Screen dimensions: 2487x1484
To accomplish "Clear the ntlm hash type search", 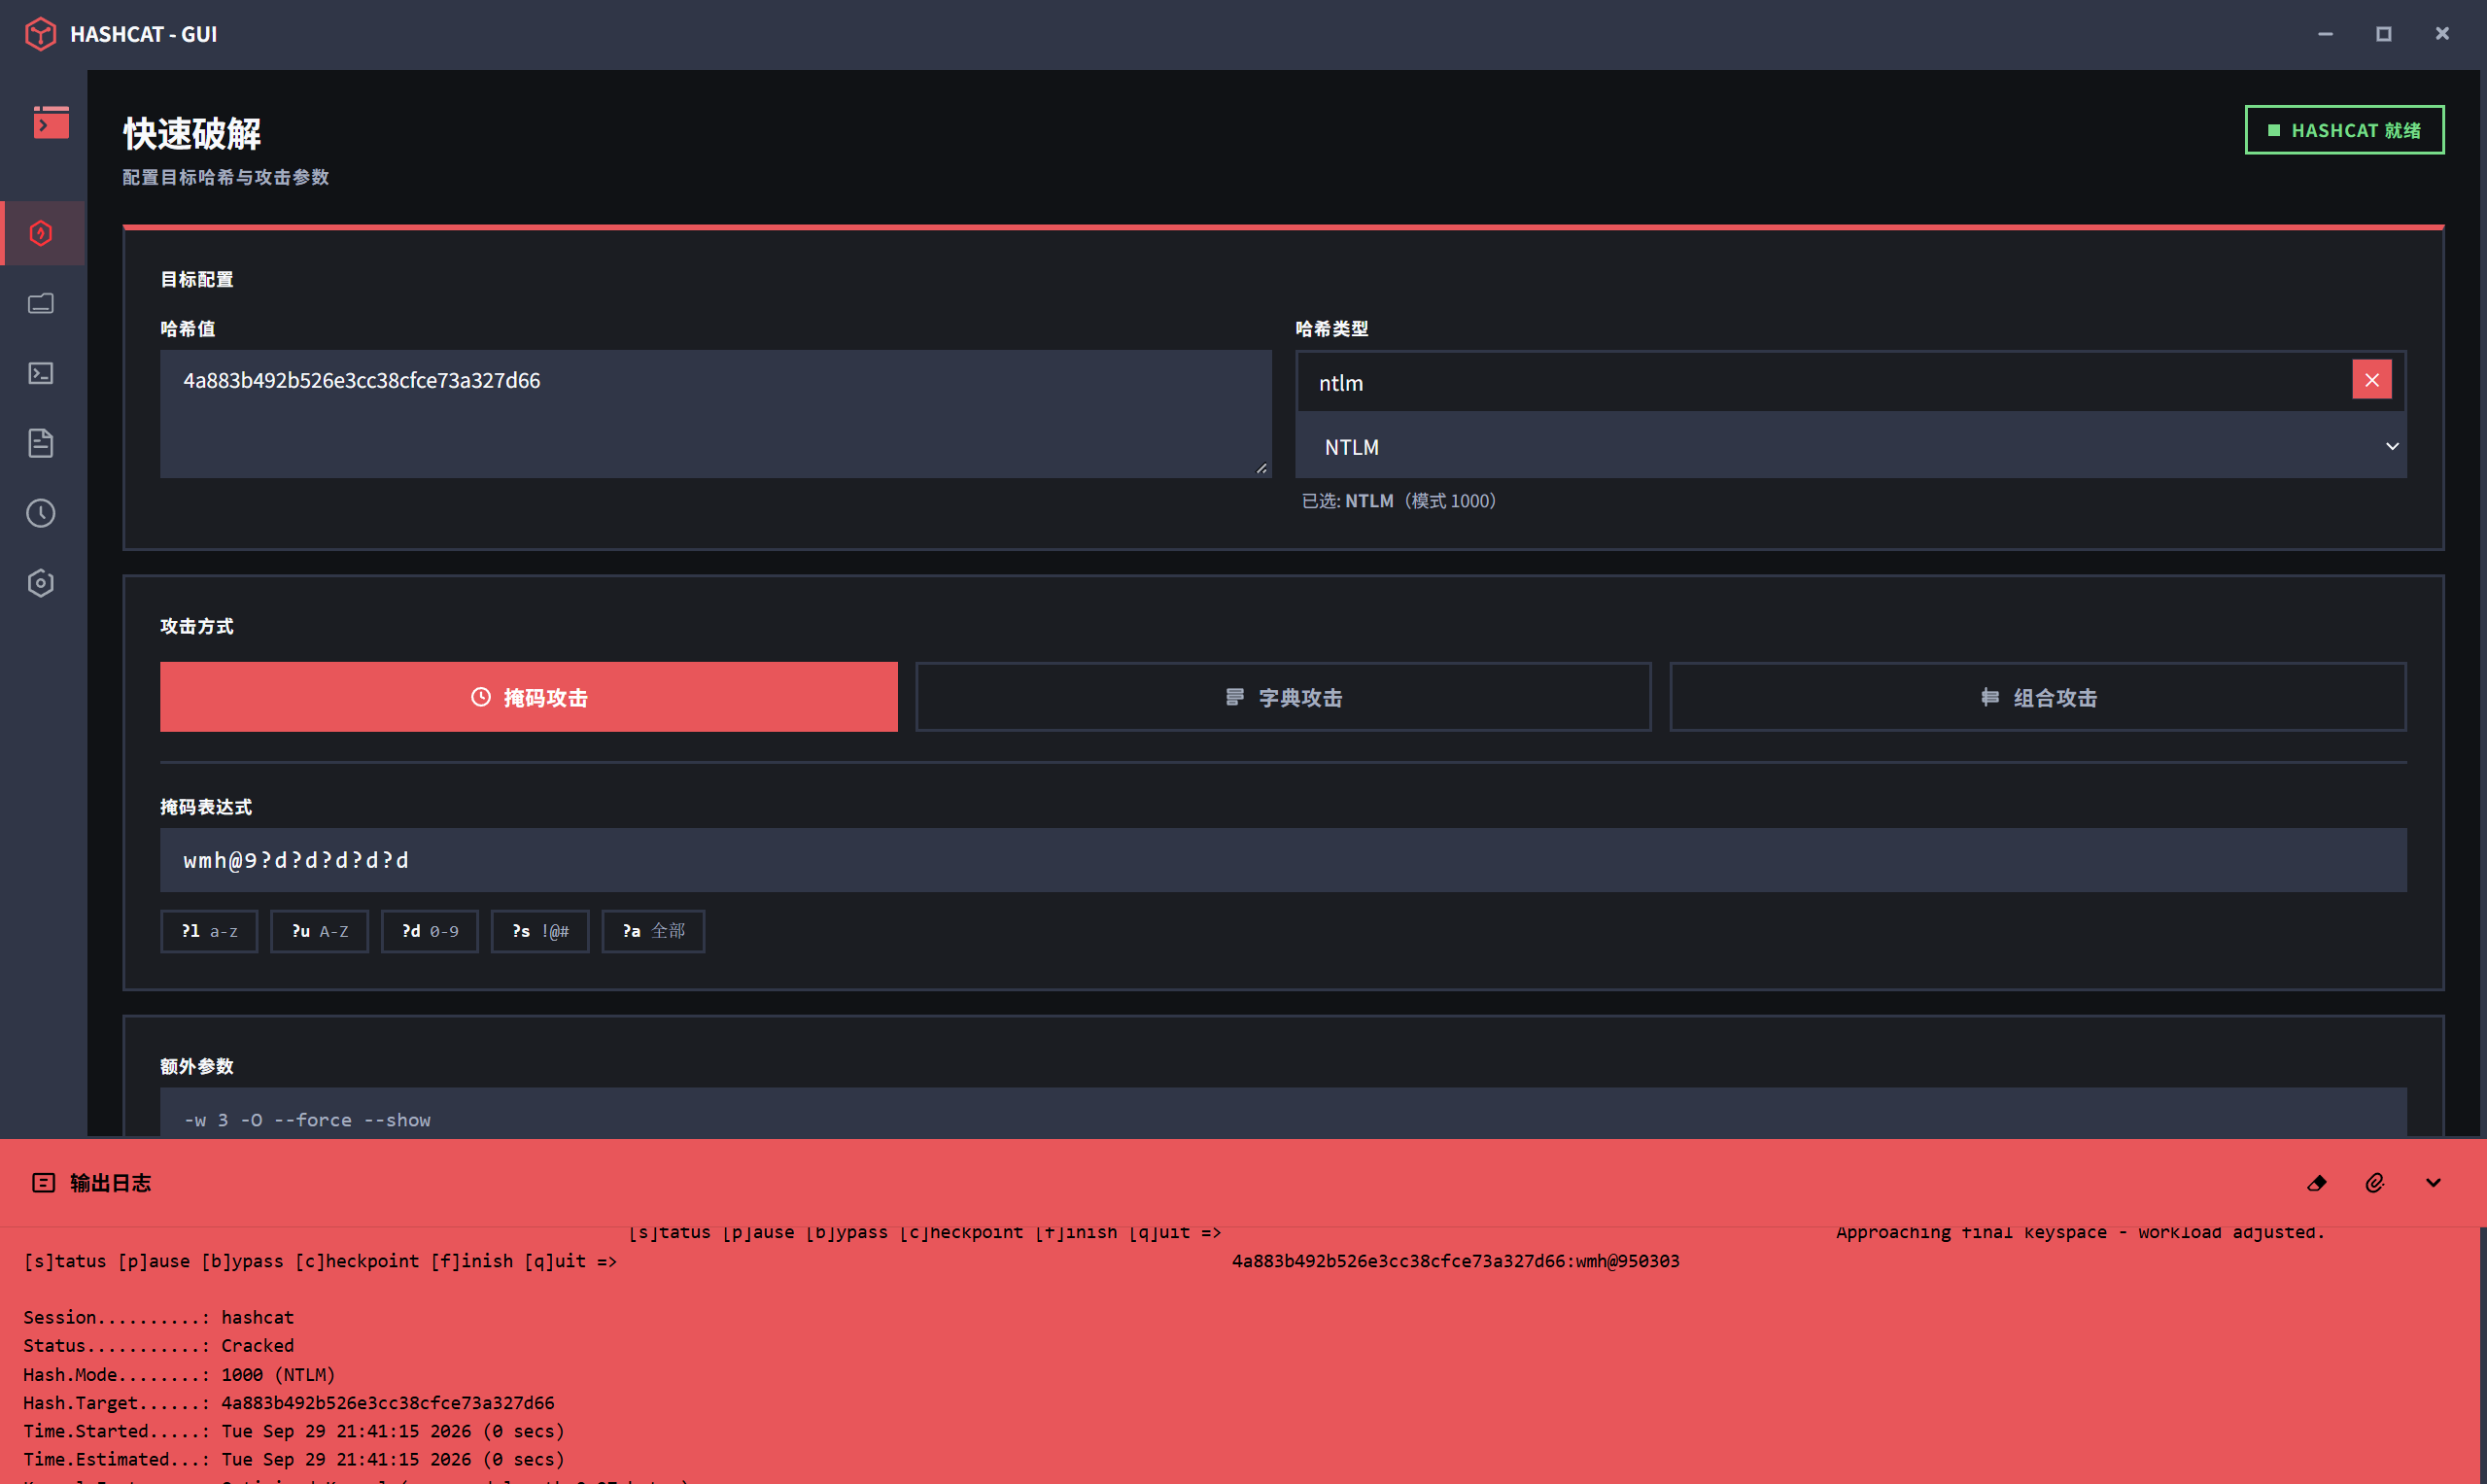I will 2372,380.
